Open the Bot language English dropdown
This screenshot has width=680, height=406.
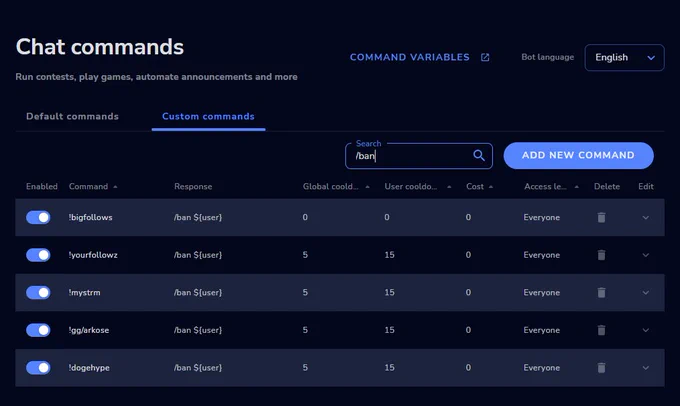pos(624,57)
